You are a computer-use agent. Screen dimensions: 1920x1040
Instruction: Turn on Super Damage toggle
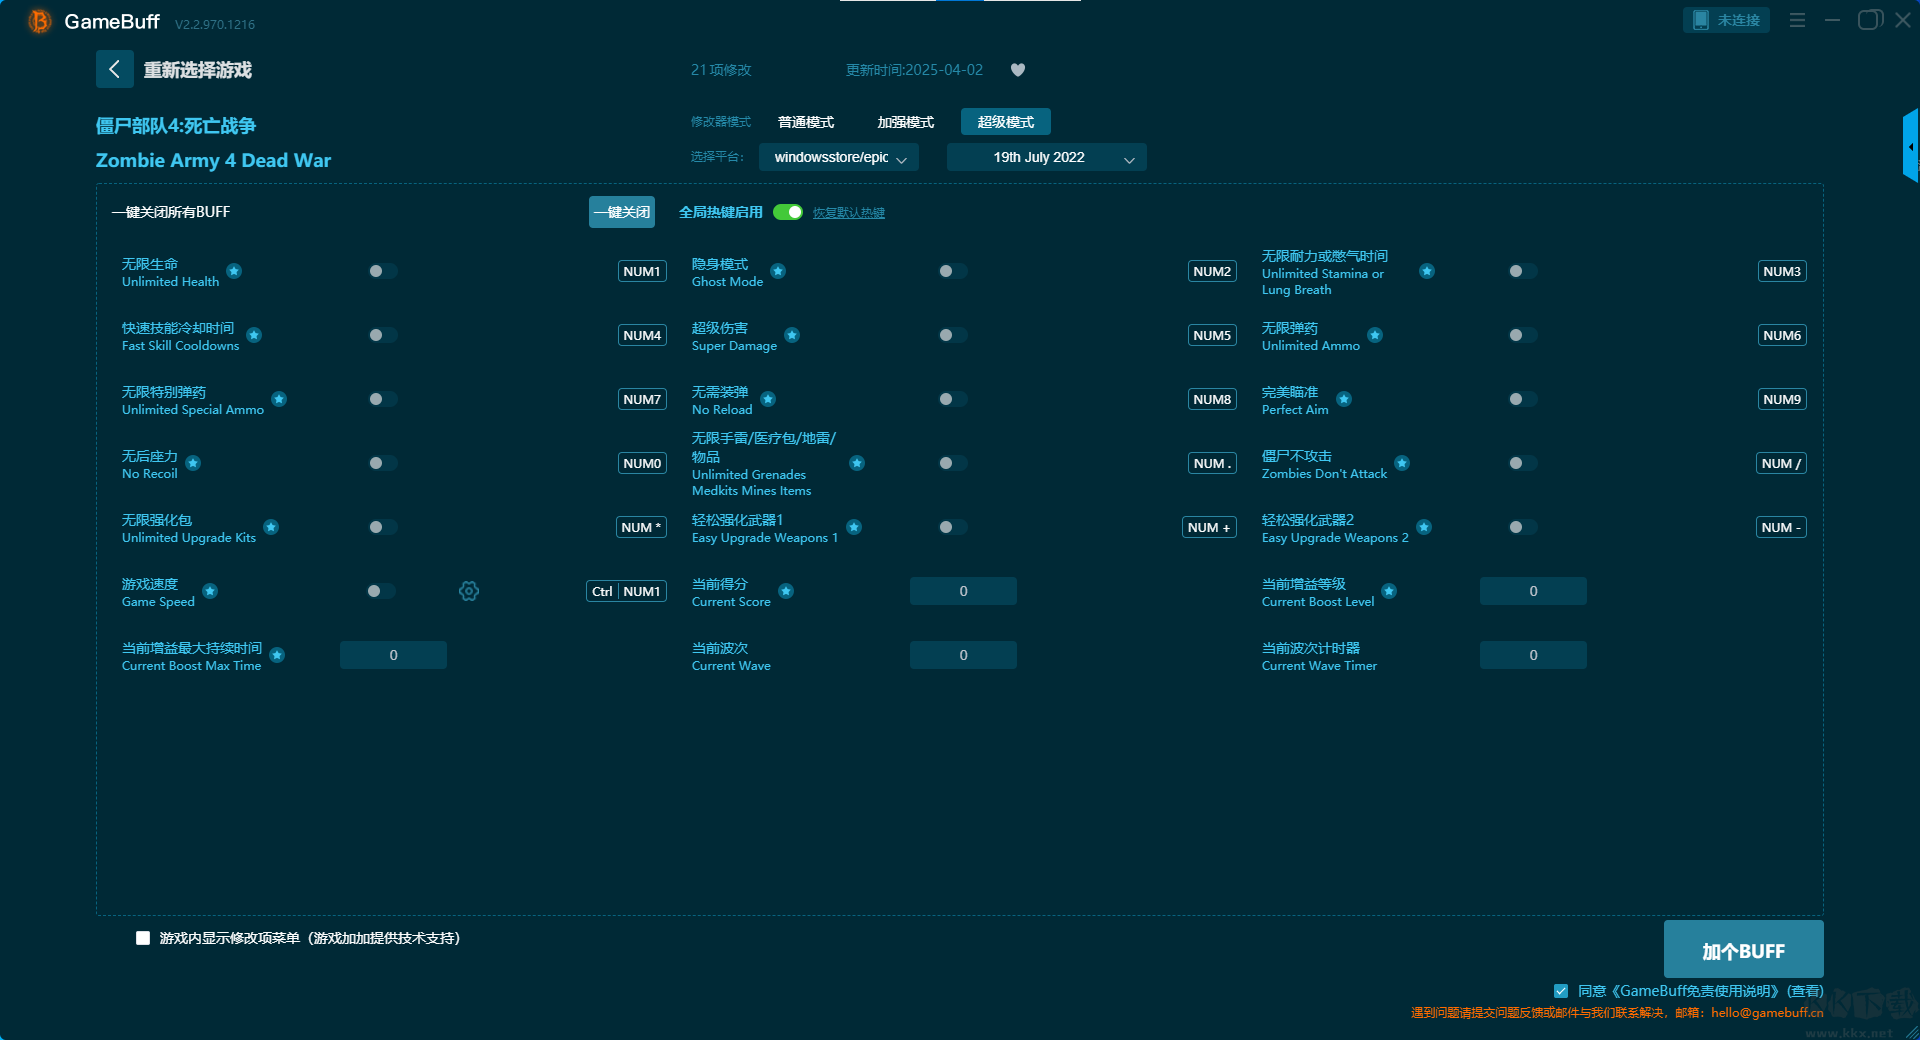(x=952, y=335)
